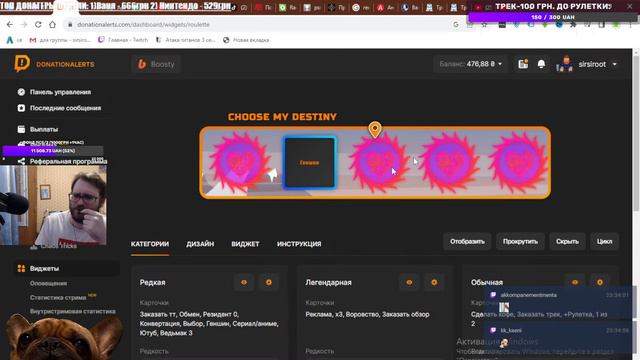Toggle visibility eye of Обычная category

[575, 282]
